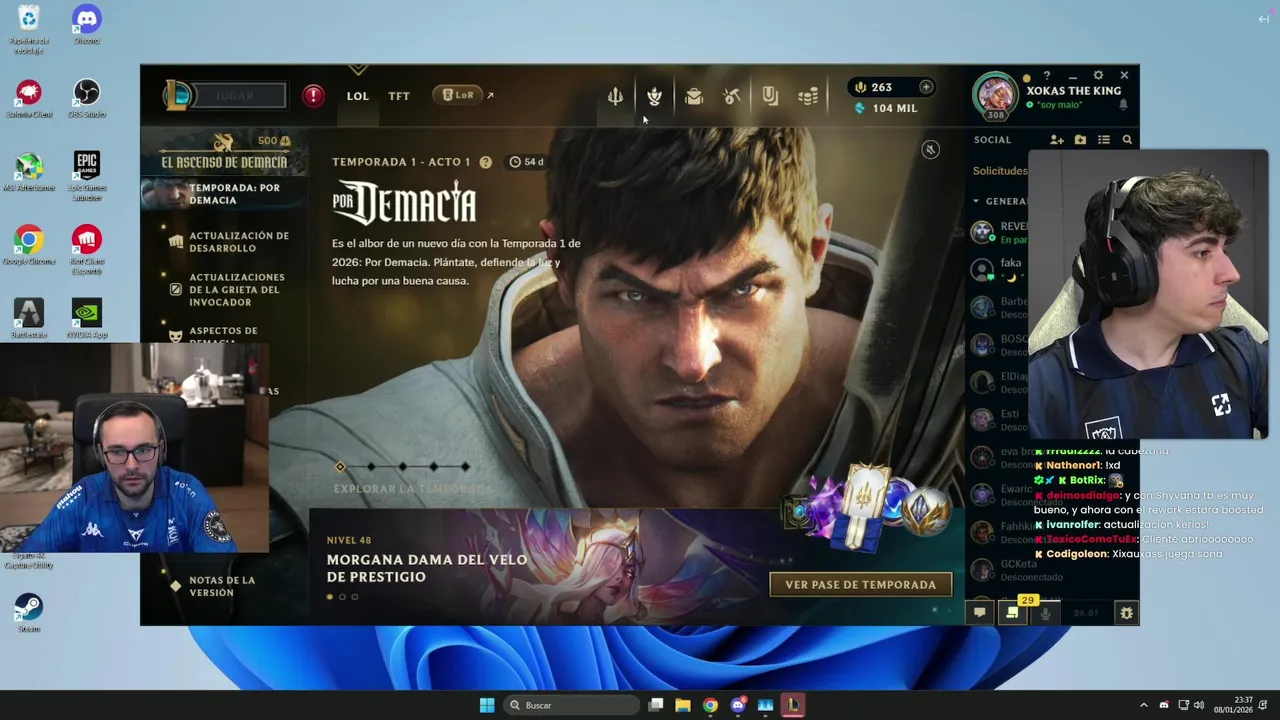The image size is (1280, 720).
Task: Open Actualización de Desarrollo sidebar item
Action: [x=224, y=242]
